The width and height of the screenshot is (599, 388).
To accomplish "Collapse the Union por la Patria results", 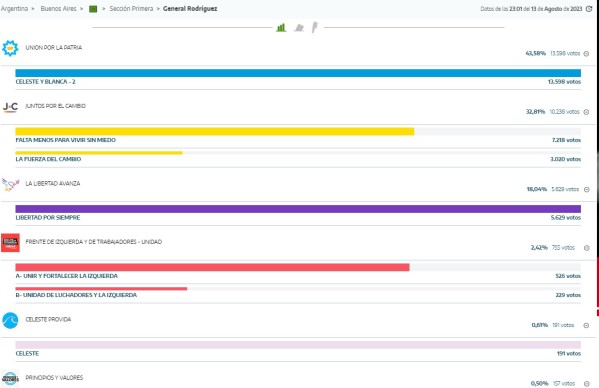I will pyautogui.click(x=586, y=54).
